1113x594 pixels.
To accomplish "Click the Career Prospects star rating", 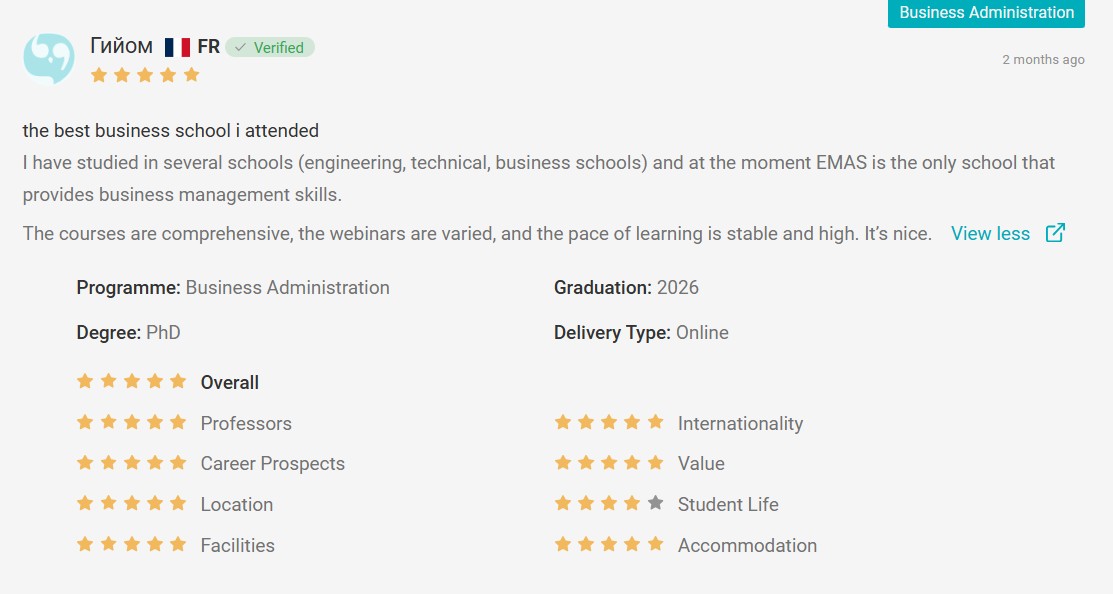I will (x=131, y=463).
